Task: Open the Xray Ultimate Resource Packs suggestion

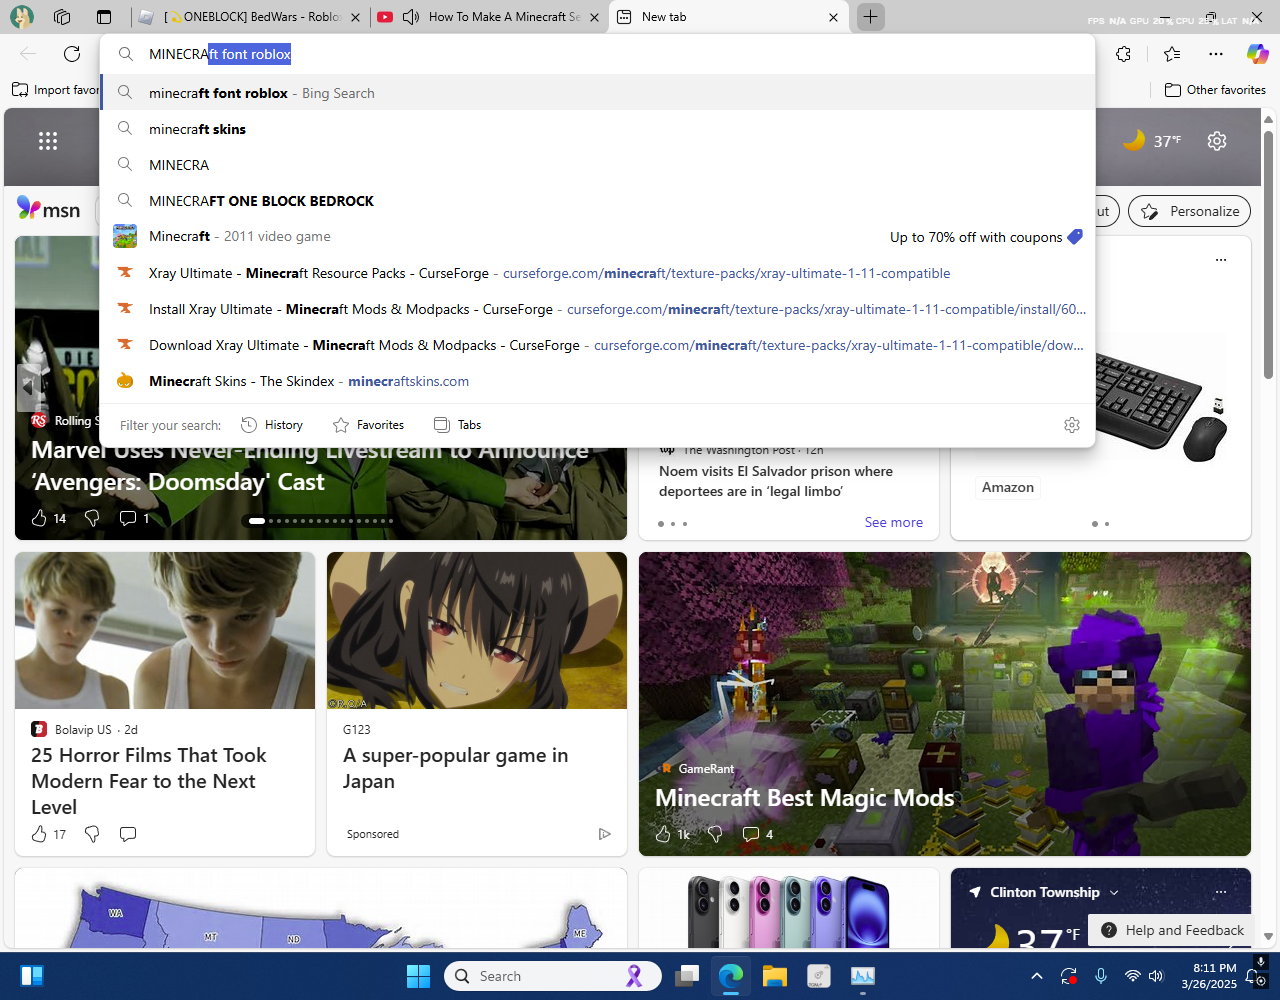Action: click(598, 273)
